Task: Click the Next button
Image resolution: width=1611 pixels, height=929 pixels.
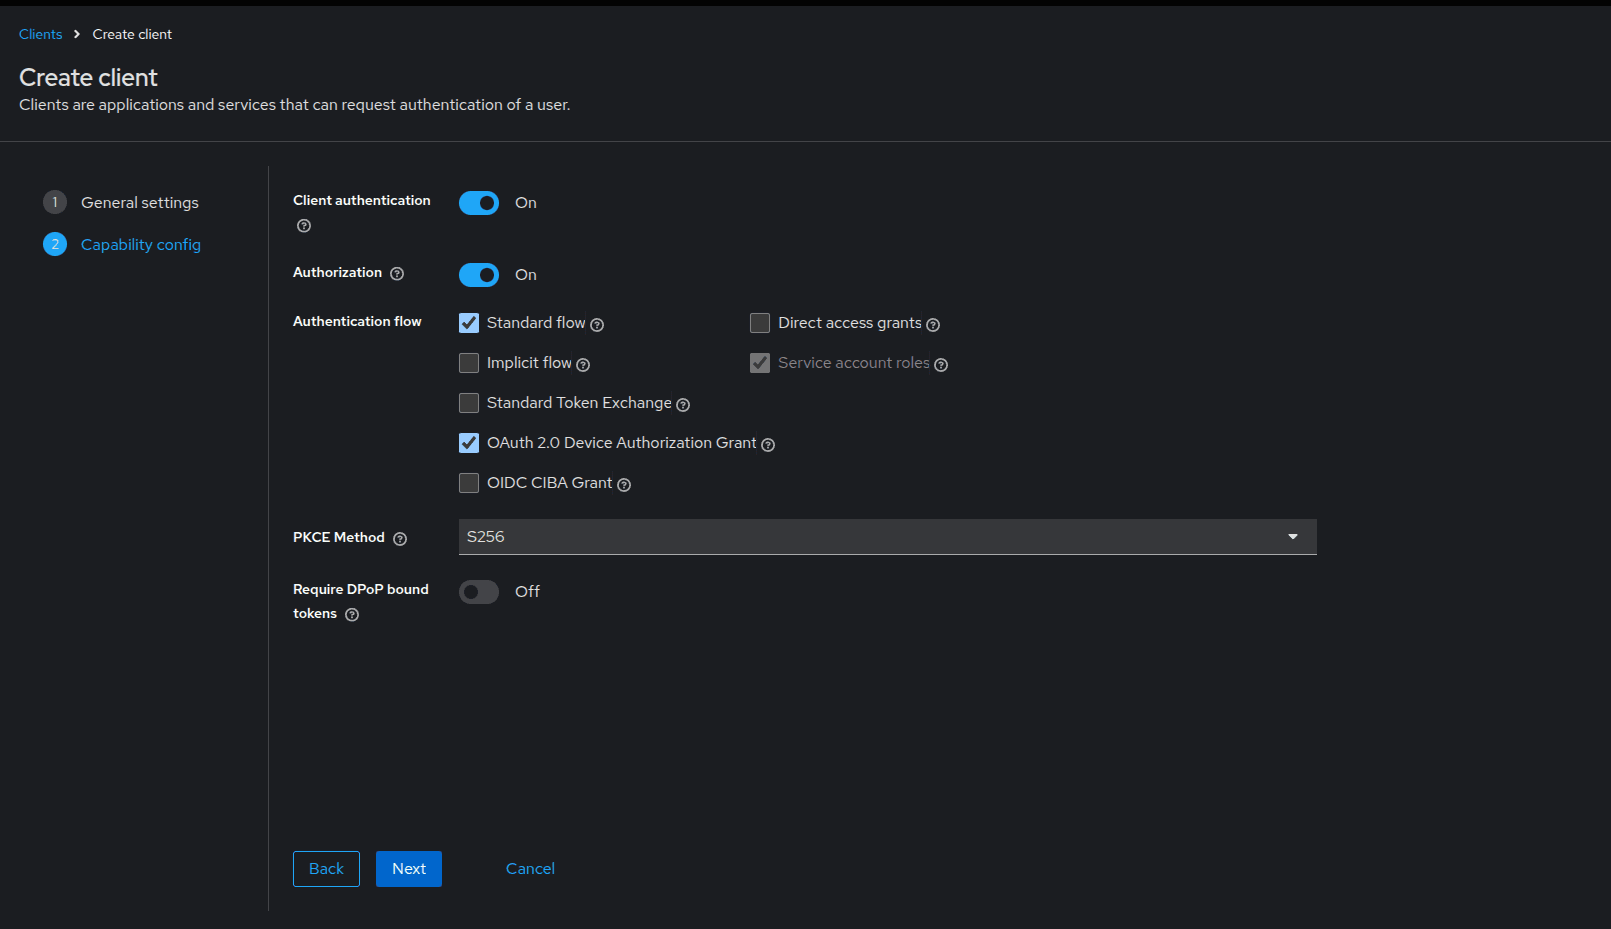Action: 408,868
